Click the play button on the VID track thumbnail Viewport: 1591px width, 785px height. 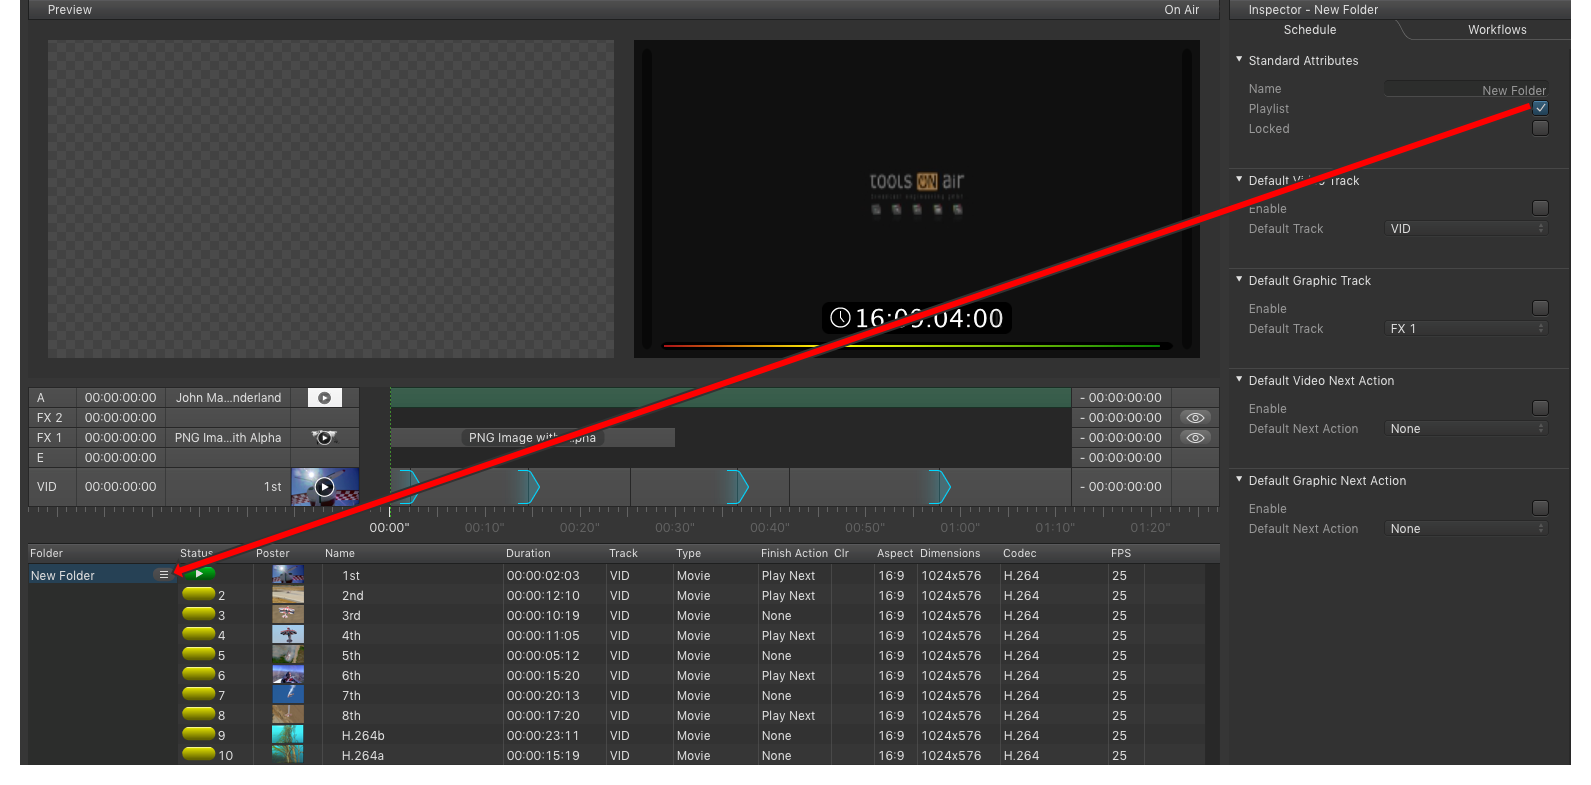point(324,487)
